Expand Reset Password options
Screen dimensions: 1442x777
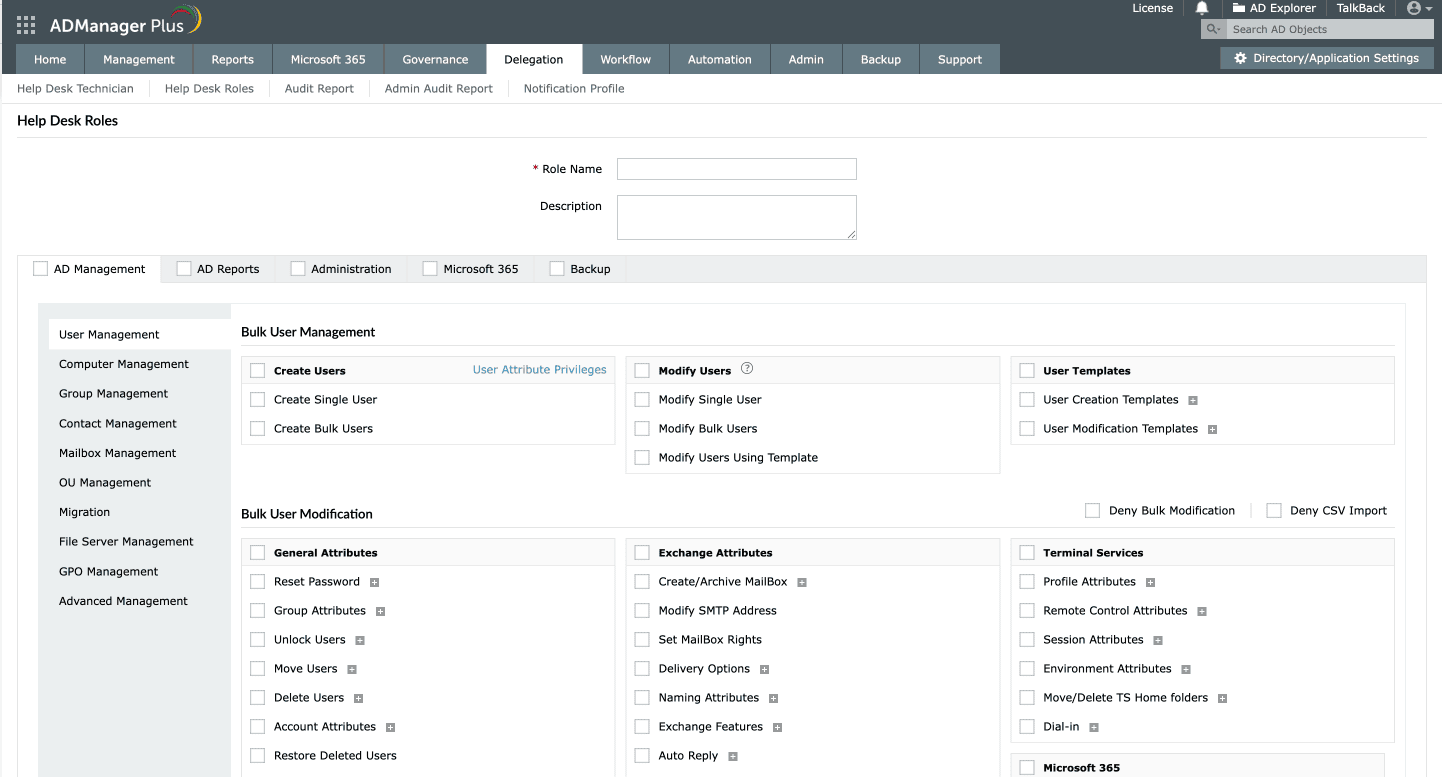pos(374,582)
